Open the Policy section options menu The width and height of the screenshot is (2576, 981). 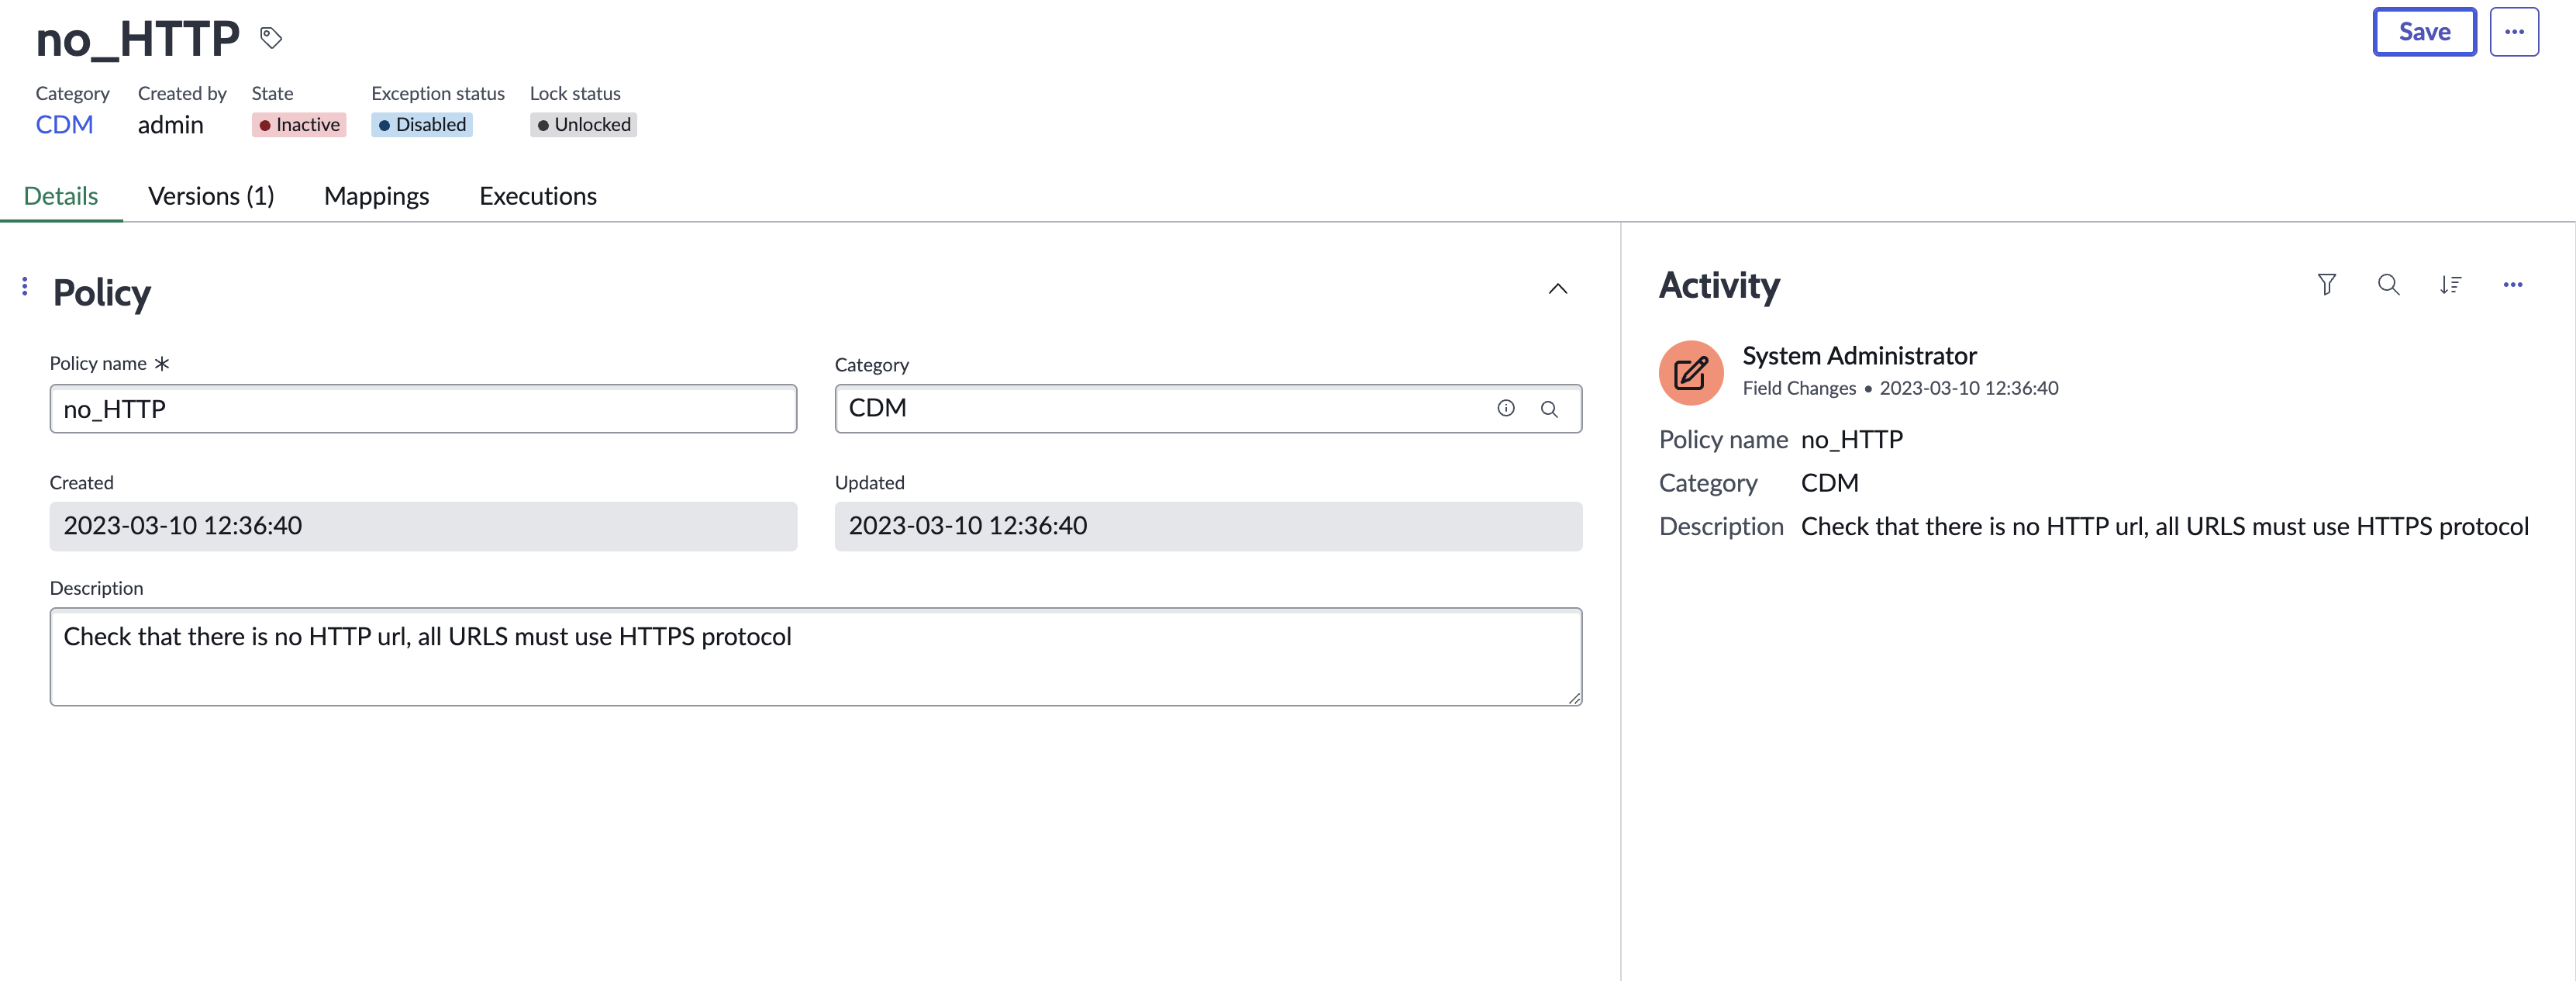click(25, 287)
